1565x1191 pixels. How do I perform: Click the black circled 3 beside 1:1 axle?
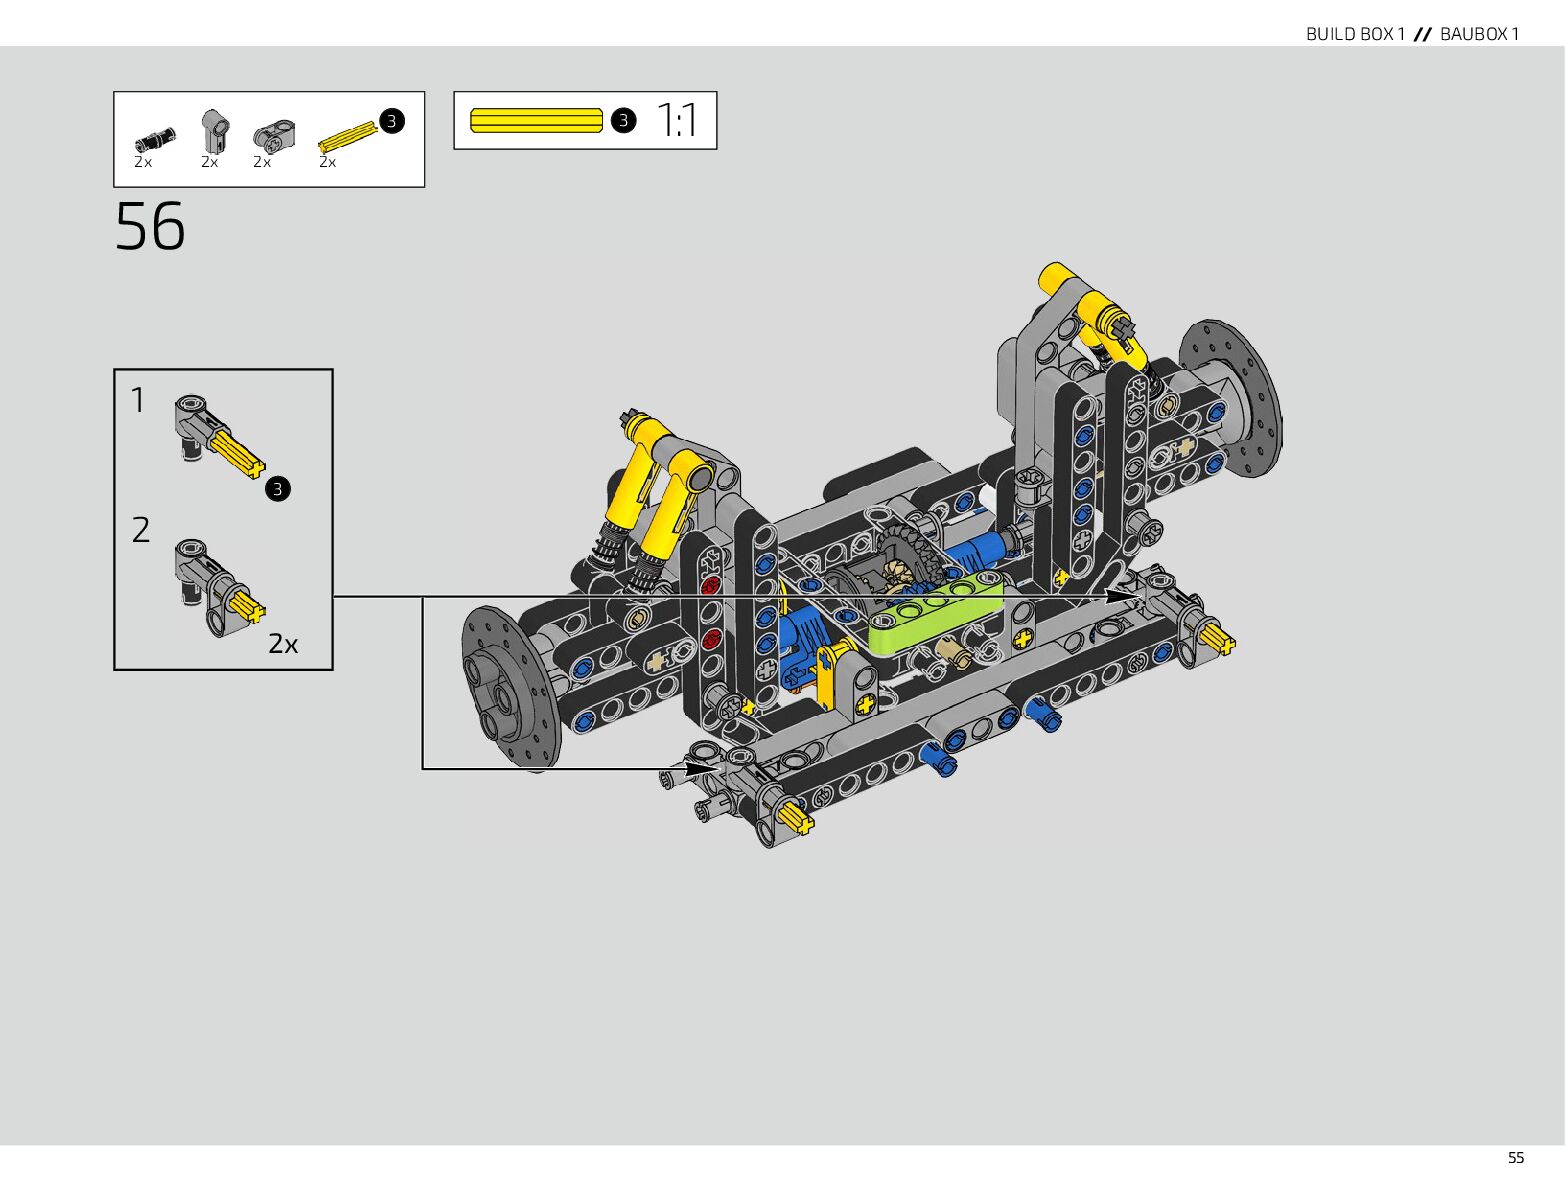click(623, 121)
